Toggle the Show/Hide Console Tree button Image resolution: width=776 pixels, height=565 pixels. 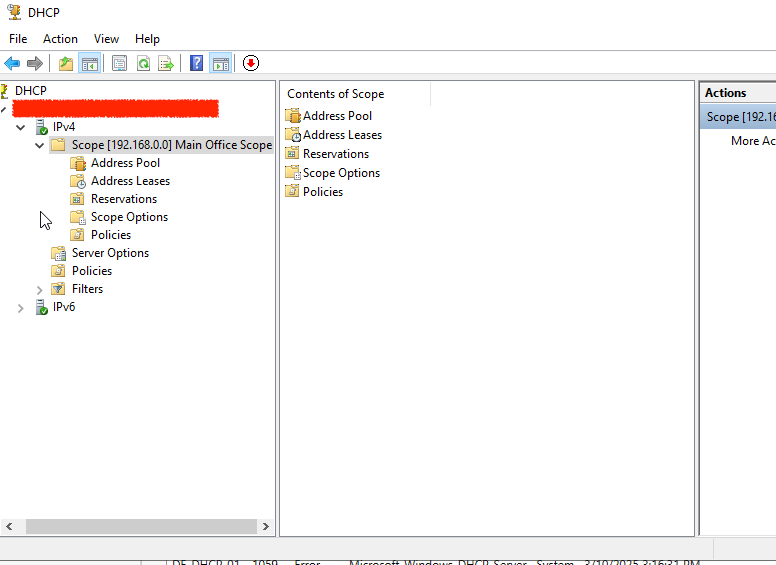(90, 63)
